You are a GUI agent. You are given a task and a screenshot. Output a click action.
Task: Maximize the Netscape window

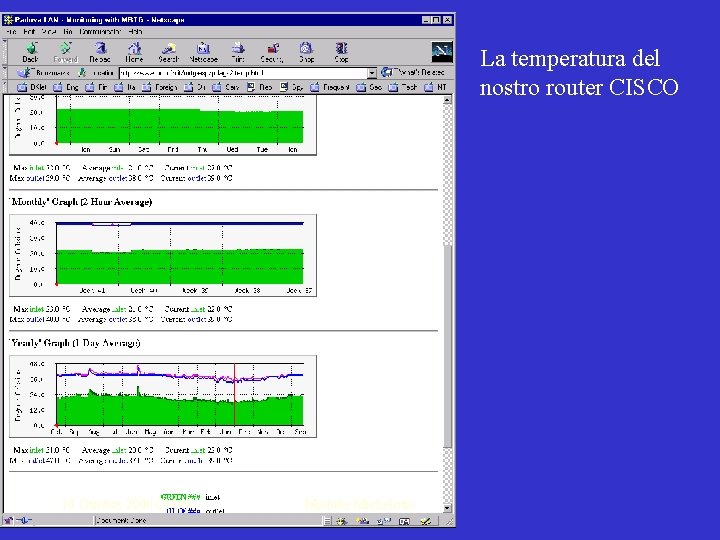(436, 20)
